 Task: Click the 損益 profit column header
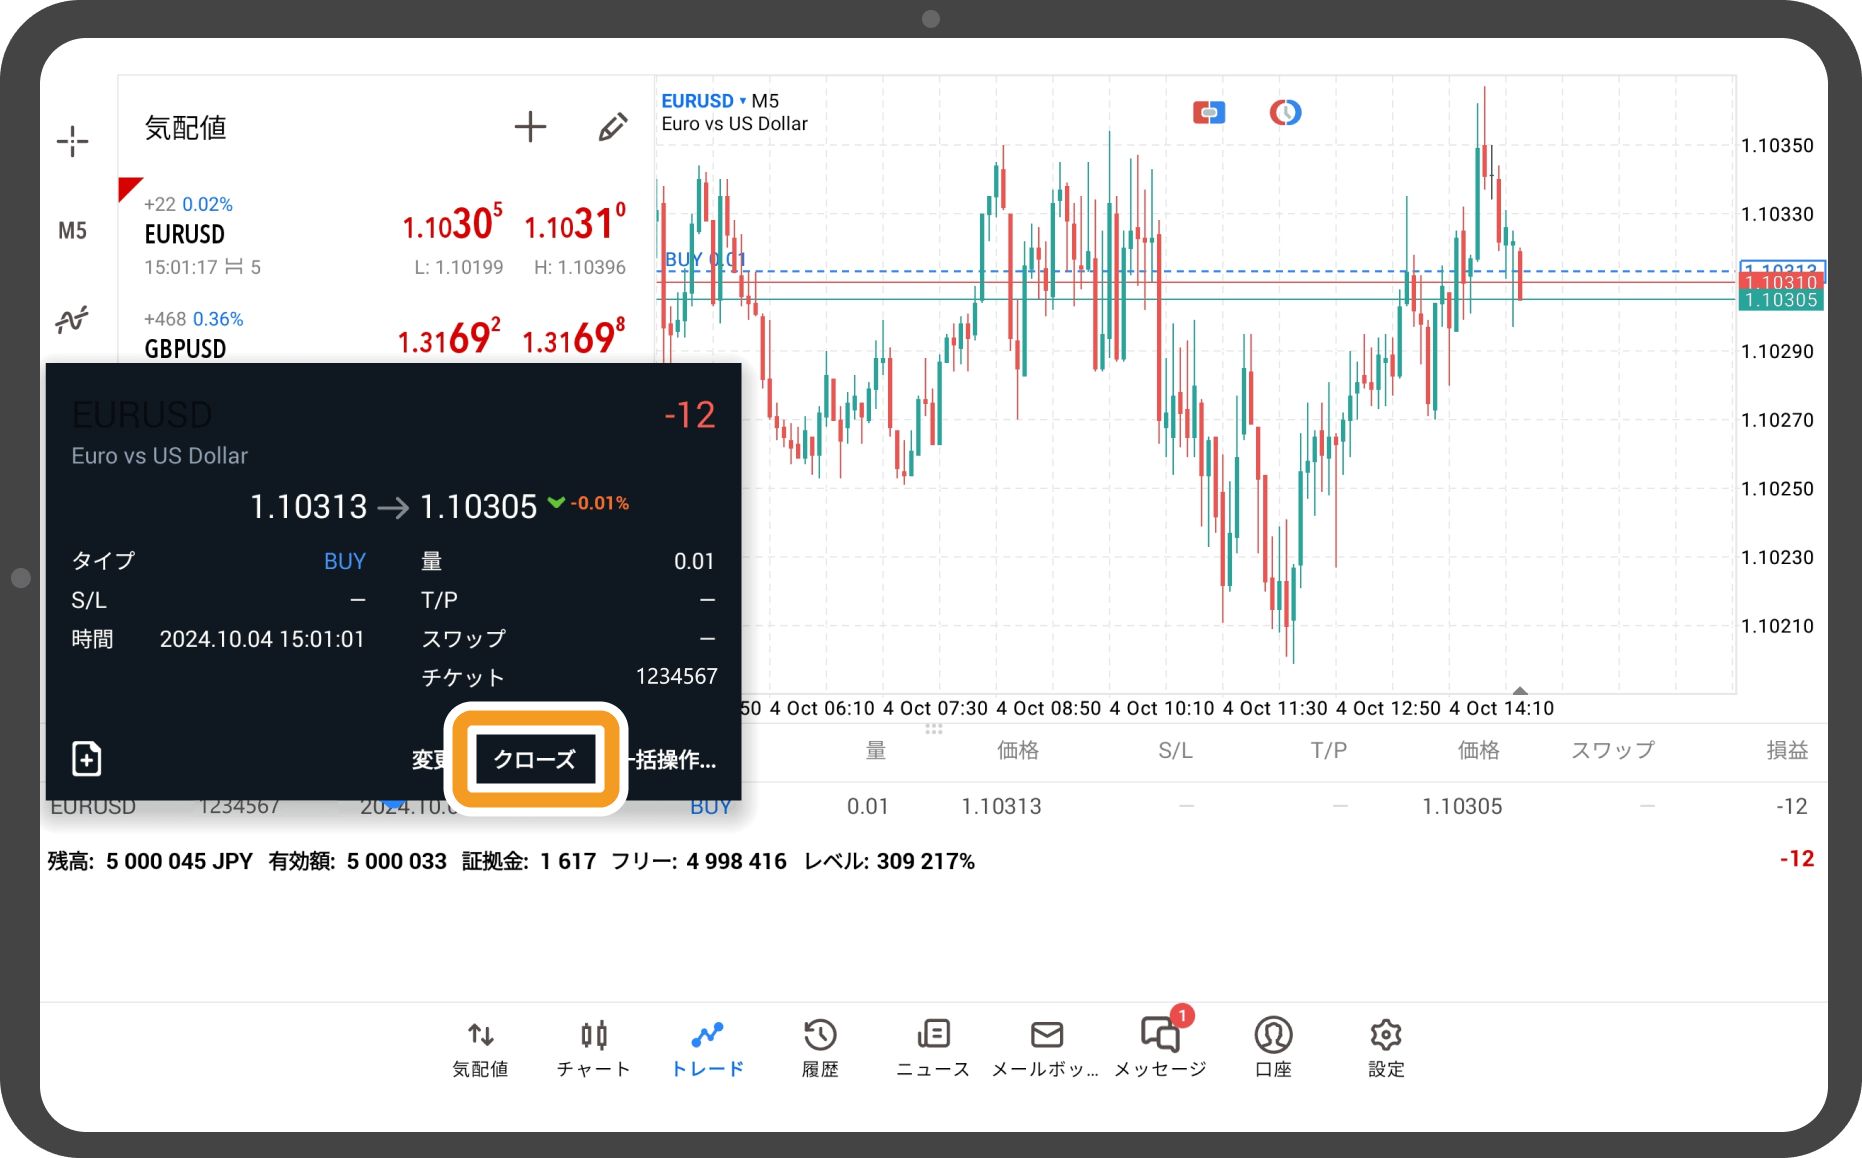pyautogui.click(x=1786, y=751)
